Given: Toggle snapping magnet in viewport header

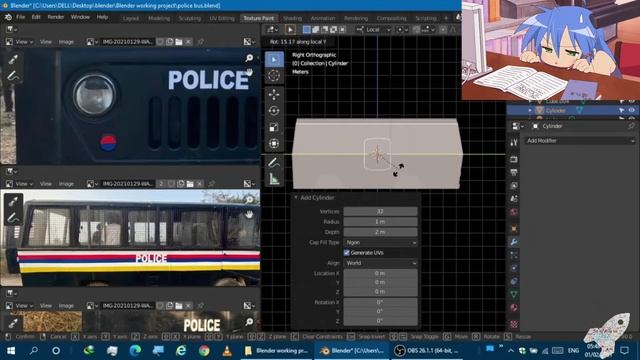Looking at the screenshot, I should pos(416,29).
